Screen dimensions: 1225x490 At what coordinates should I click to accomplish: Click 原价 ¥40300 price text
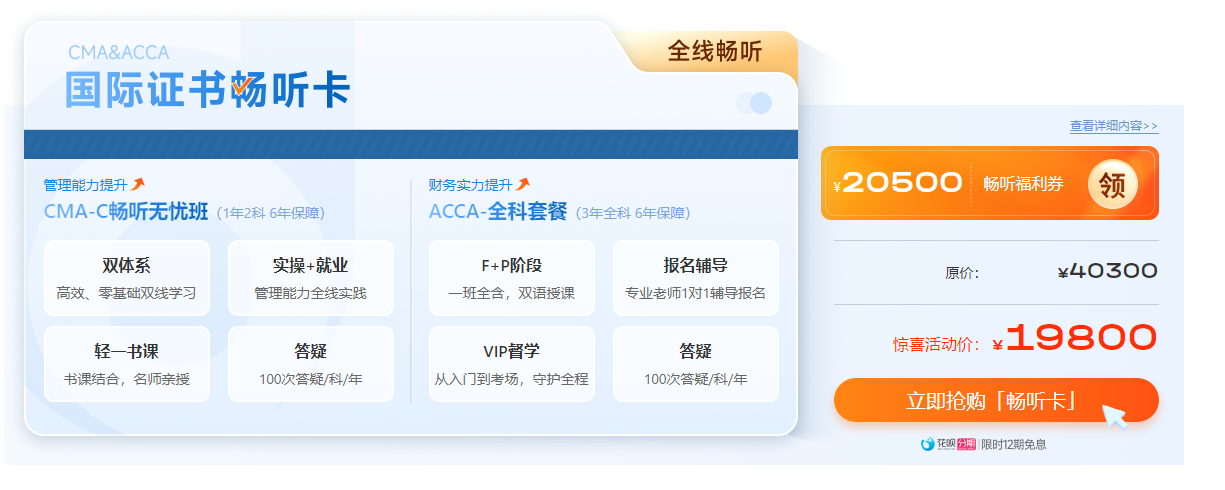pyautogui.click(x=1051, y=271)
